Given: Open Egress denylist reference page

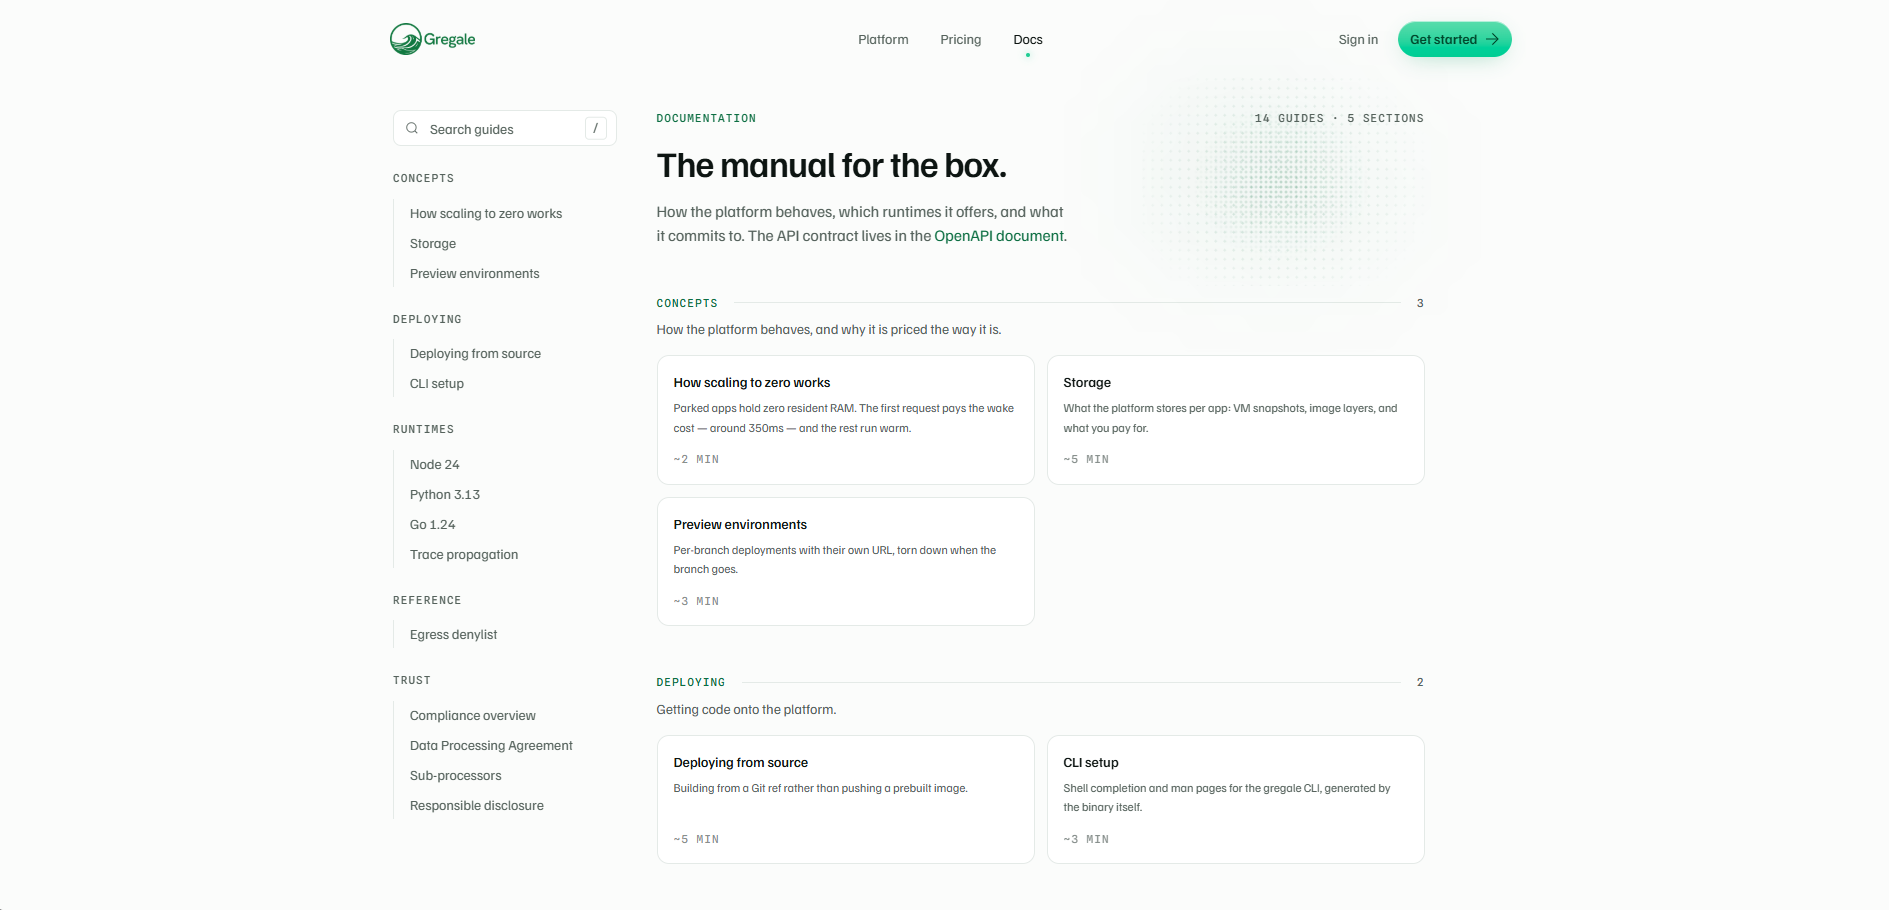Looking at the screenshot, I should 453,635.
